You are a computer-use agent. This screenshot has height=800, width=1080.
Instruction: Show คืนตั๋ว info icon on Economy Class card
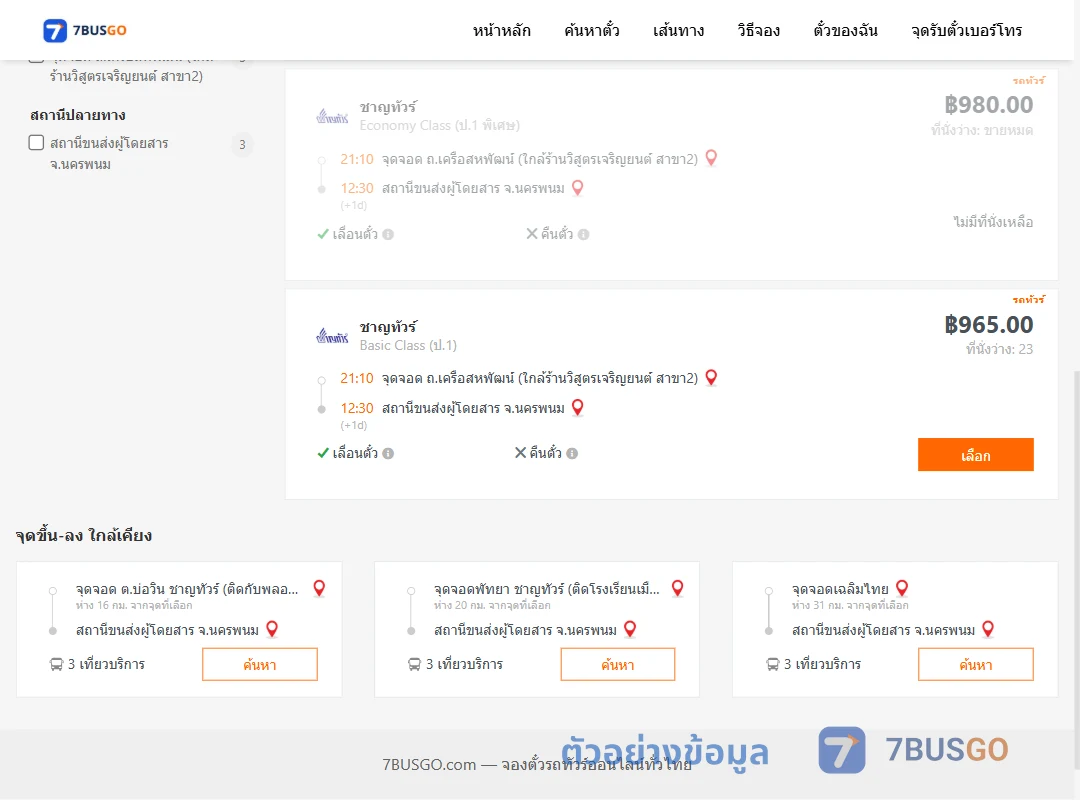583,234
